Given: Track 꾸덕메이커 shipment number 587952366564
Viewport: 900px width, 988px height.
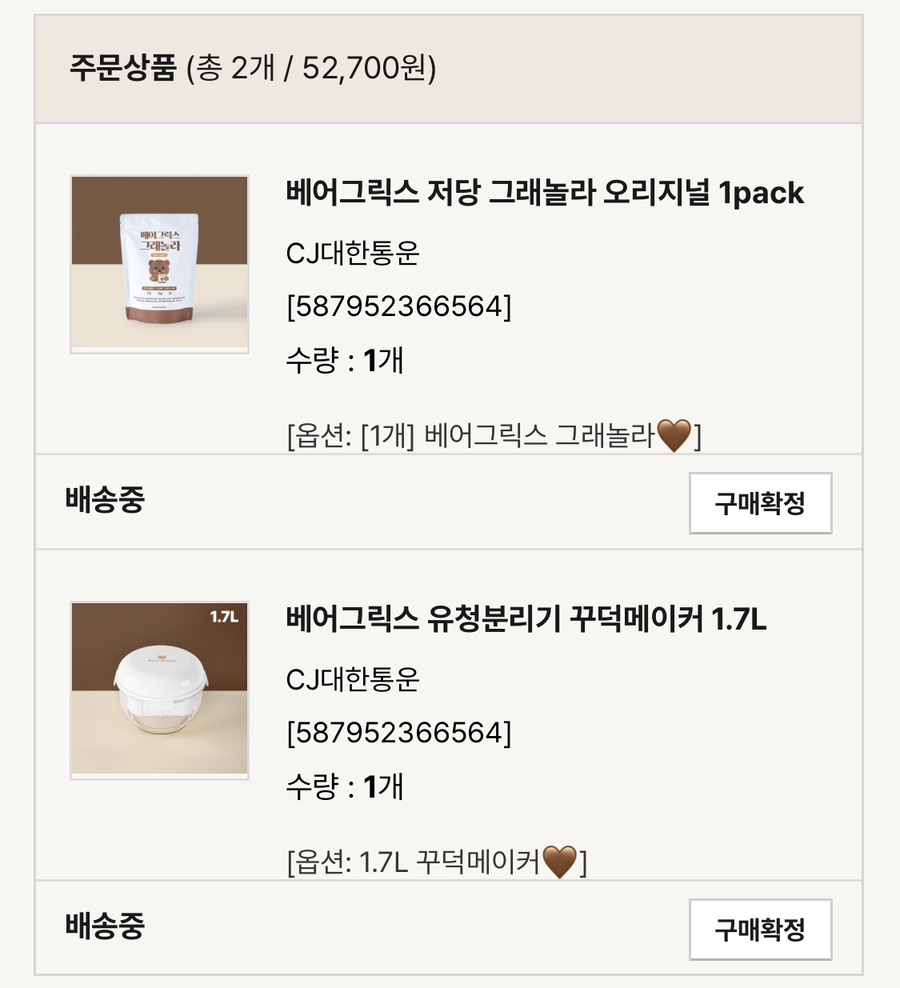Looking at the screenshot, I should (399, 733).
